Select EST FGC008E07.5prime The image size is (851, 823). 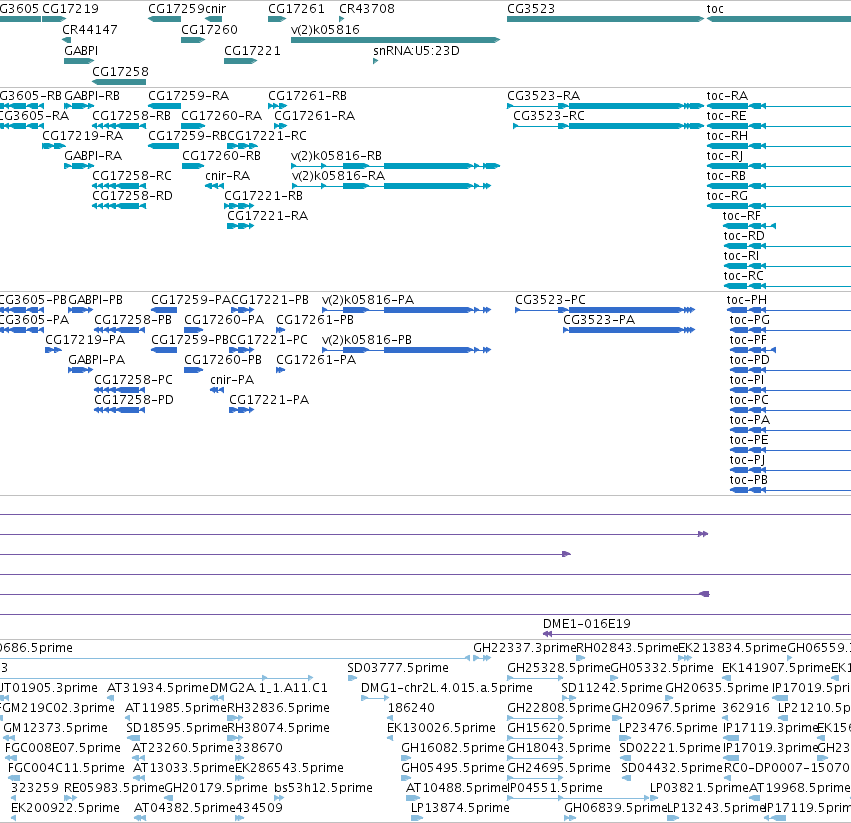click(62, 748)
